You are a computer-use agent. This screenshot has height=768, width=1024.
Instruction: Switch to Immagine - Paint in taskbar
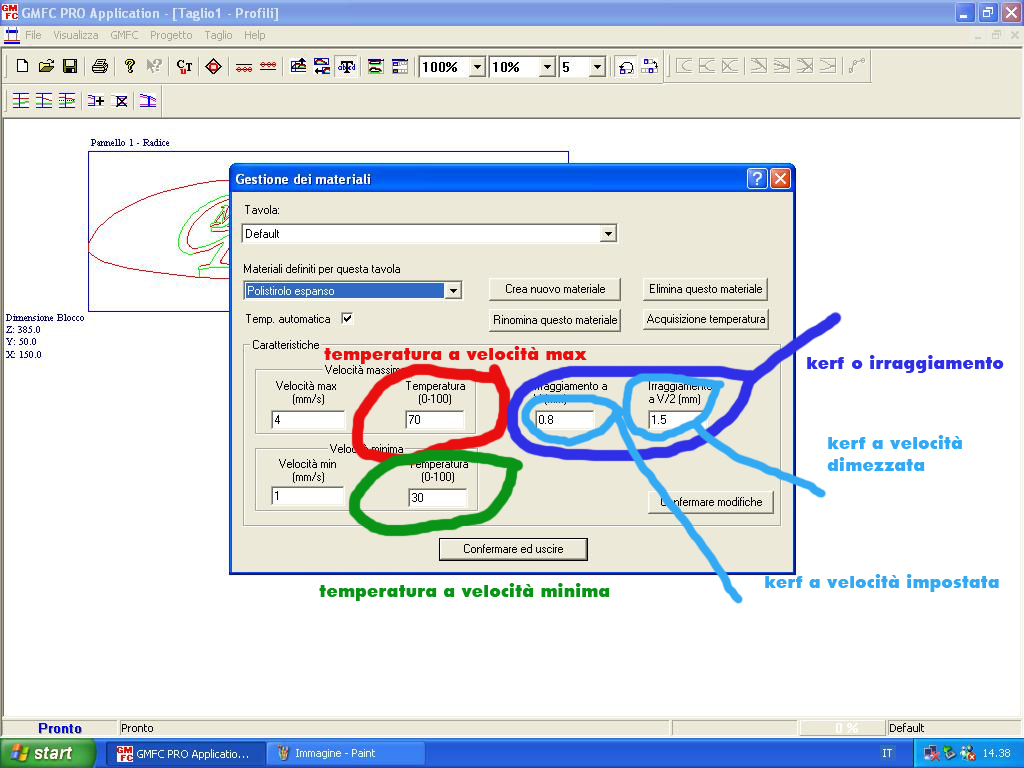[x=346, y=753]
